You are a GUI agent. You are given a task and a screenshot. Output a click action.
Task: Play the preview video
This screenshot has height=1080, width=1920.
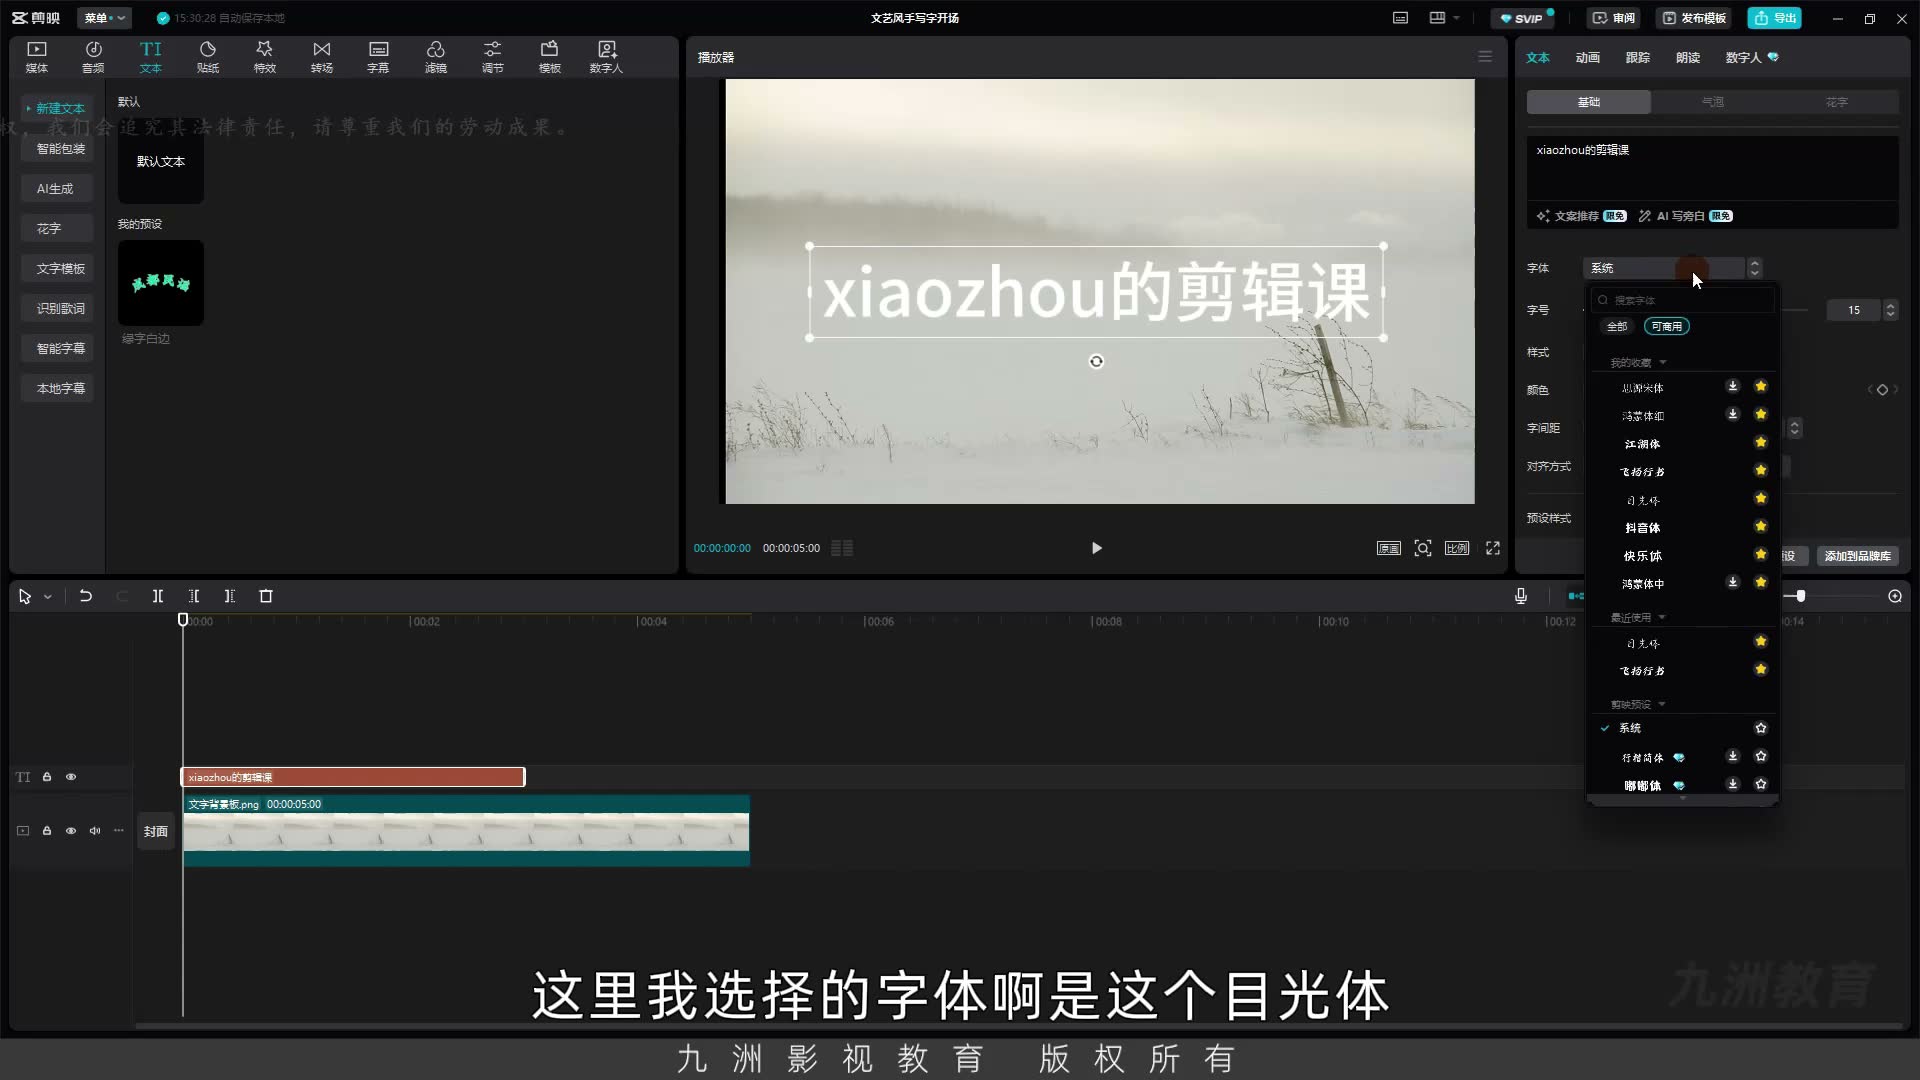click(x=1096, y=548)
